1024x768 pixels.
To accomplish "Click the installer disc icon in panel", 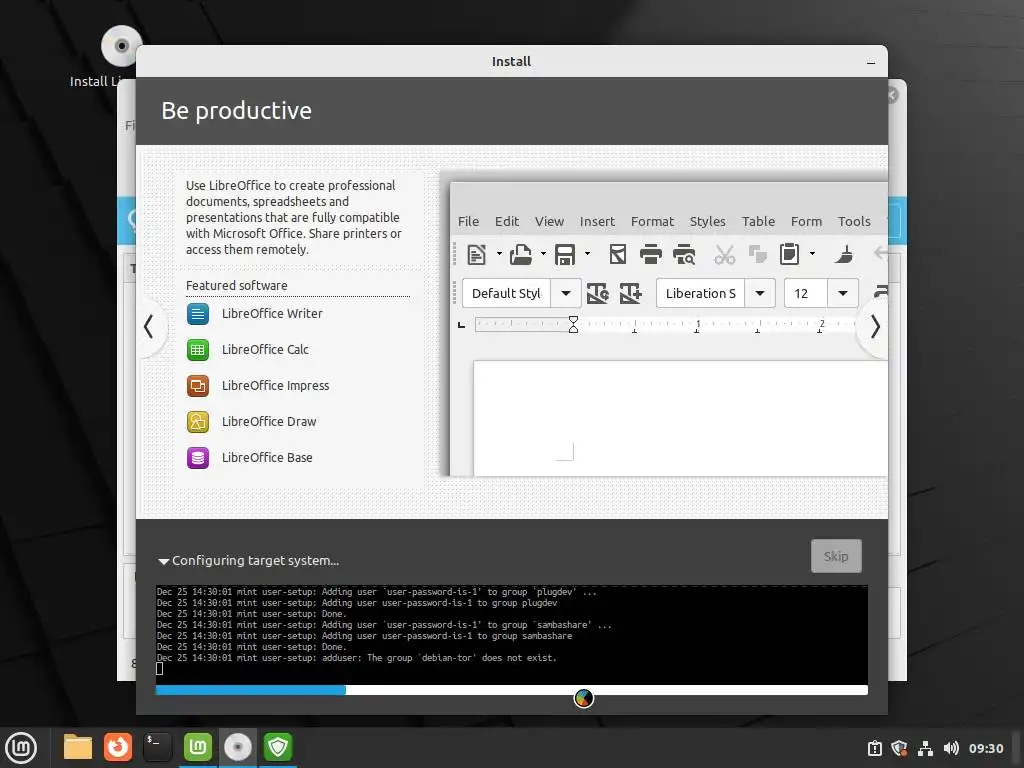I will click(238, 747).
